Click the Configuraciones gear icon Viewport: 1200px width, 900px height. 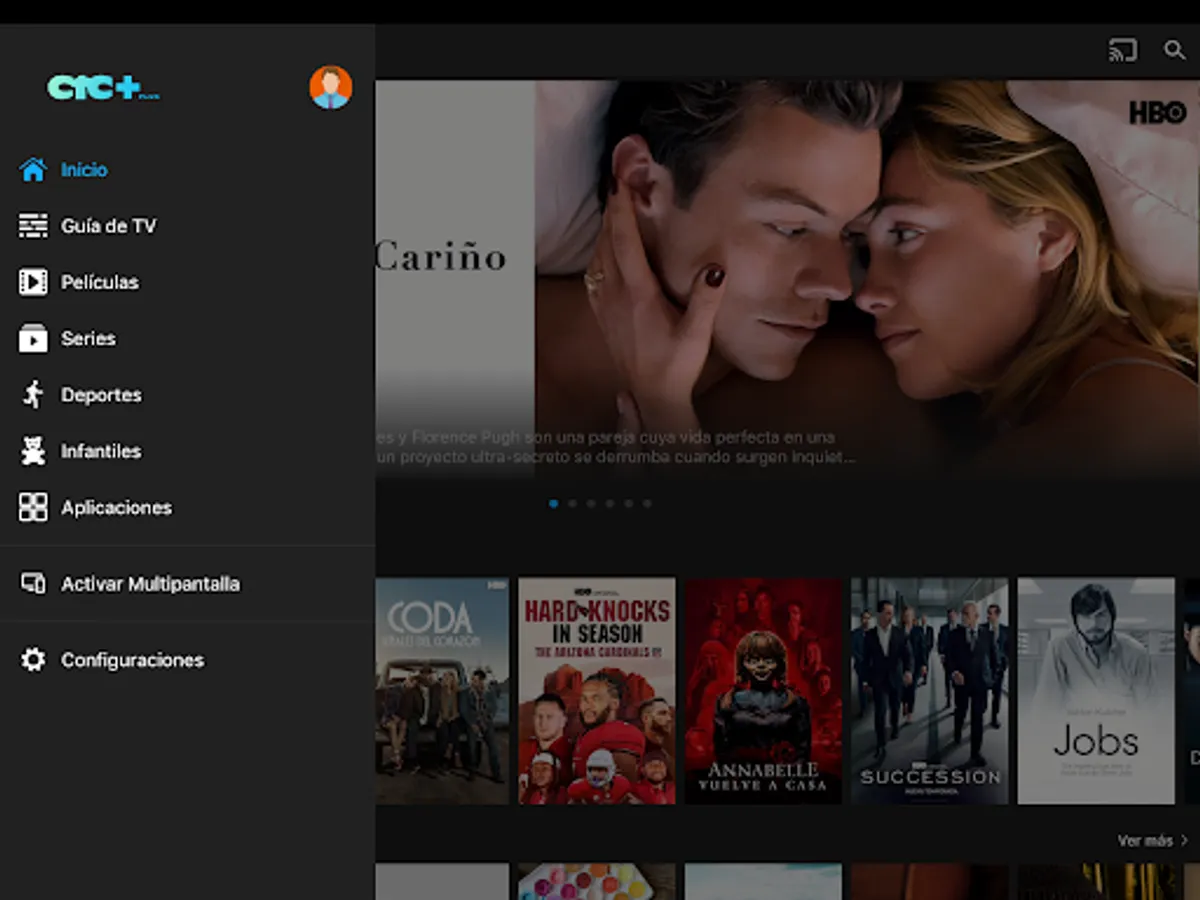click(x=33, y=660)
